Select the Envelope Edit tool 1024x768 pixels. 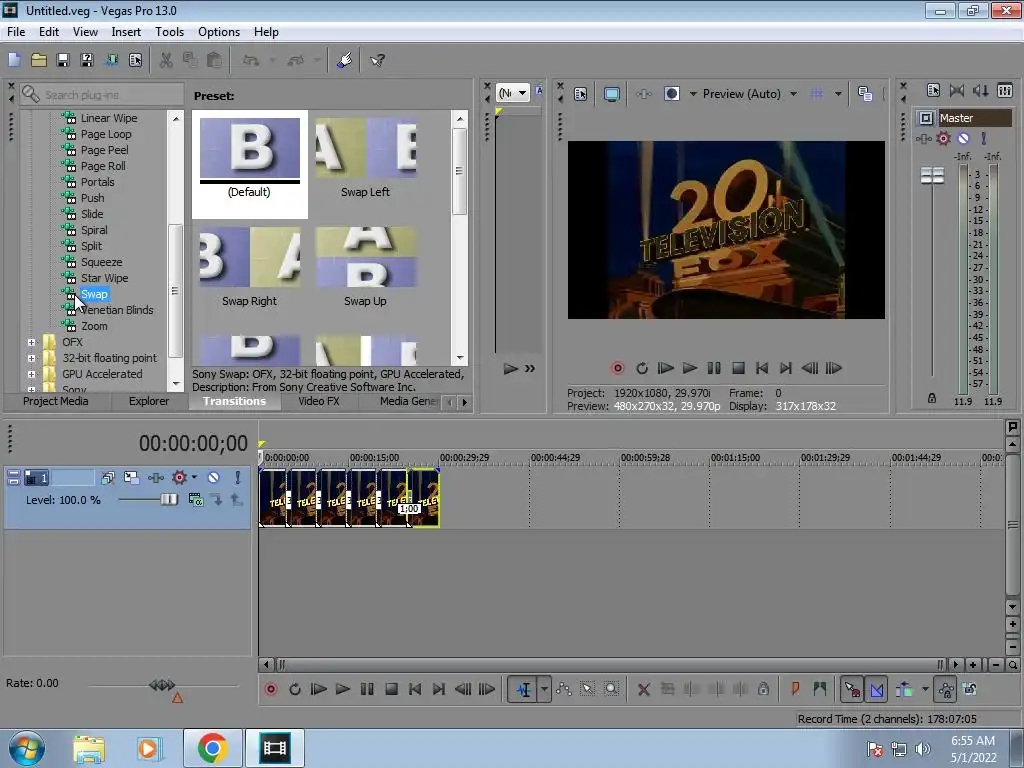[564, 689]
